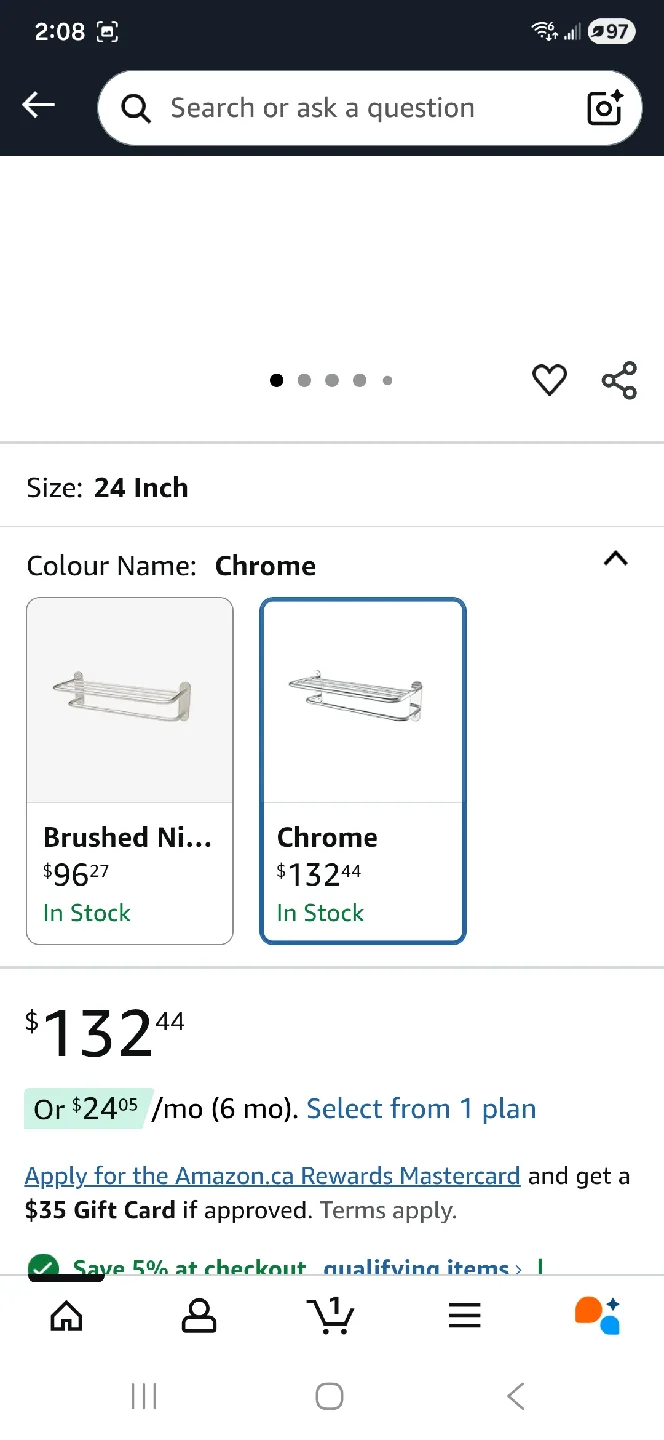Viewport: 664px width, 1440px height.
Task: Apply for the Amazon.ca Rewards Mastercard
Action: tap(272, 1175)
